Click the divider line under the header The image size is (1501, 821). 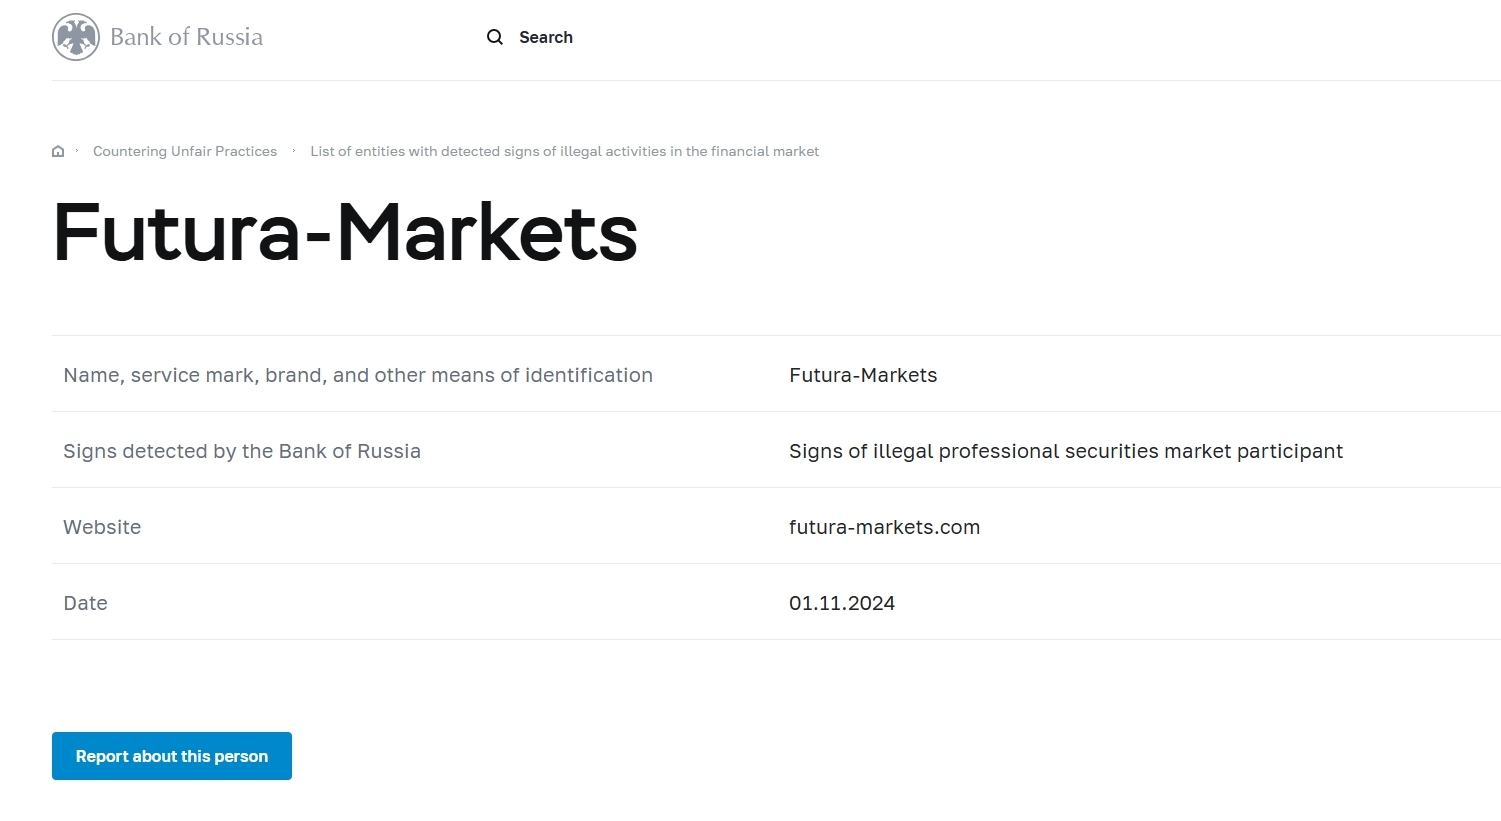click(776, 80)
